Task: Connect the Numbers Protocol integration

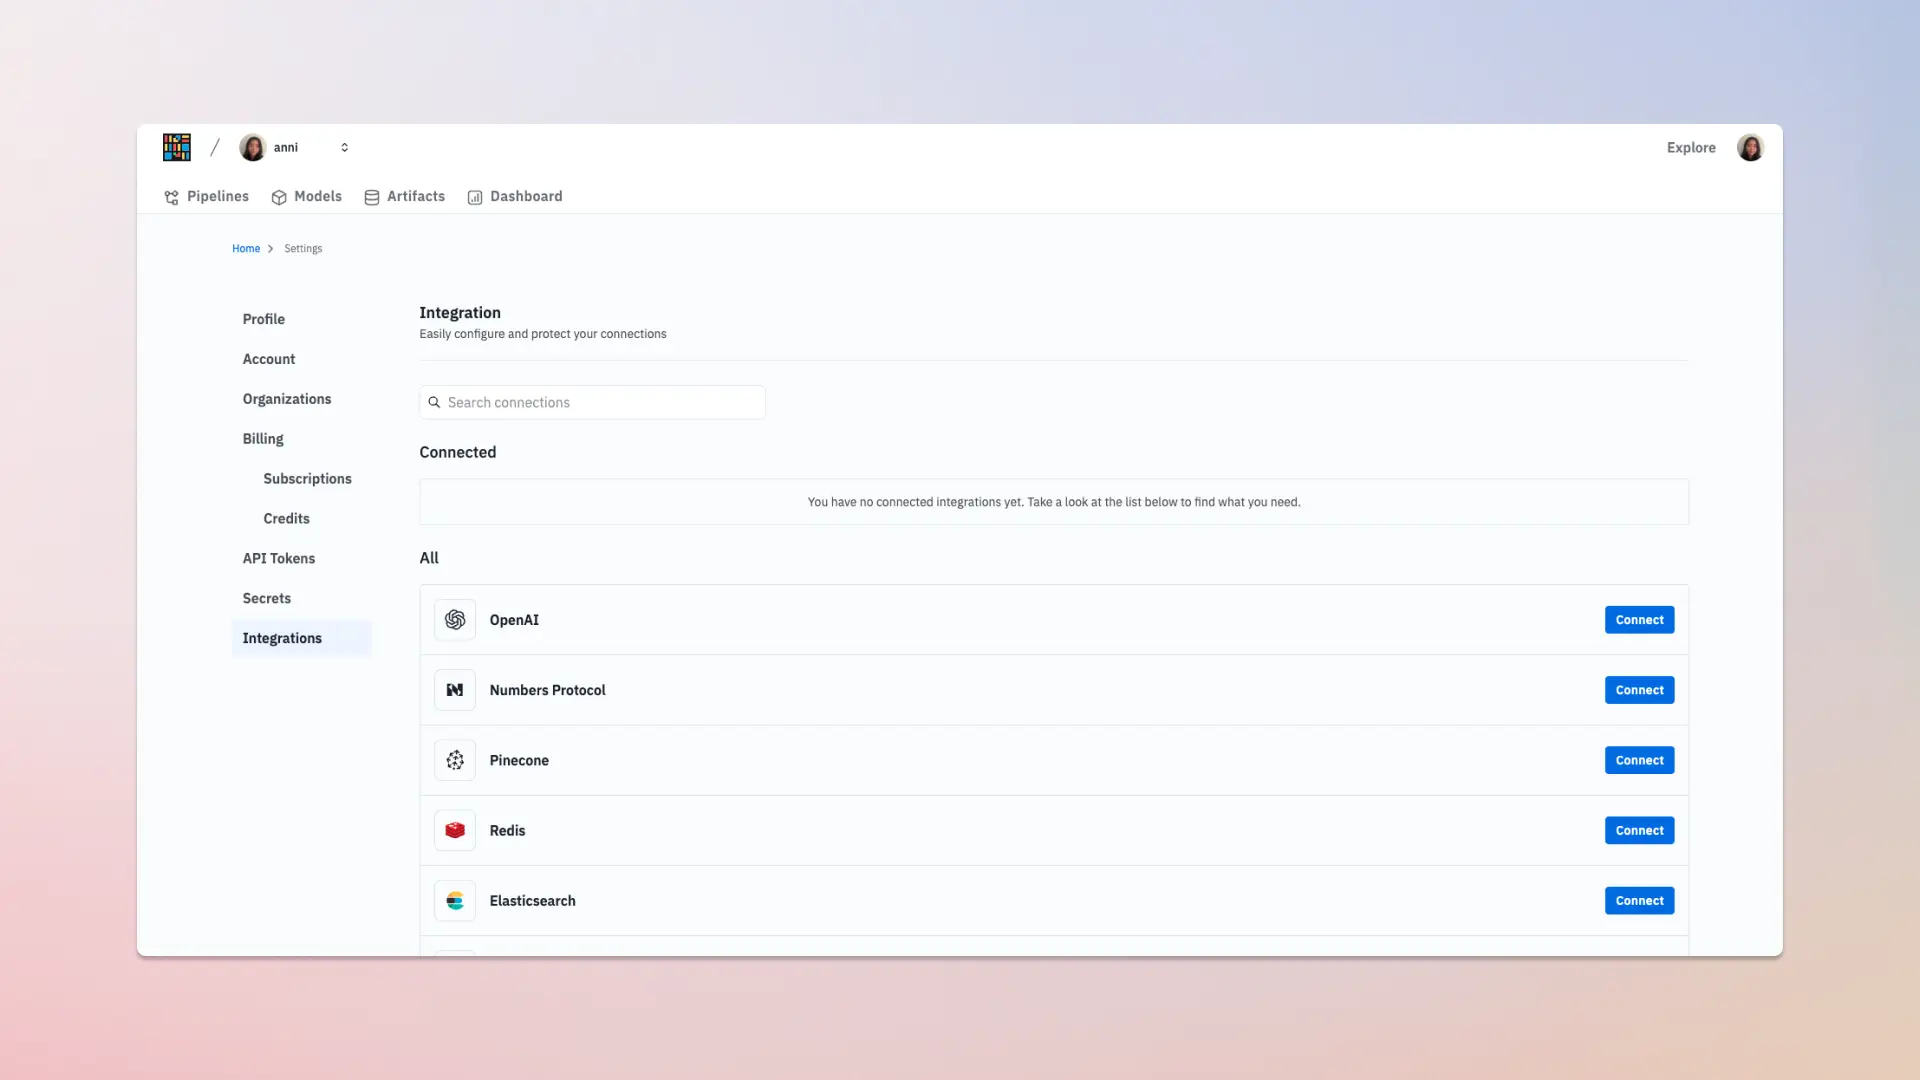Action: point(1639,690)
